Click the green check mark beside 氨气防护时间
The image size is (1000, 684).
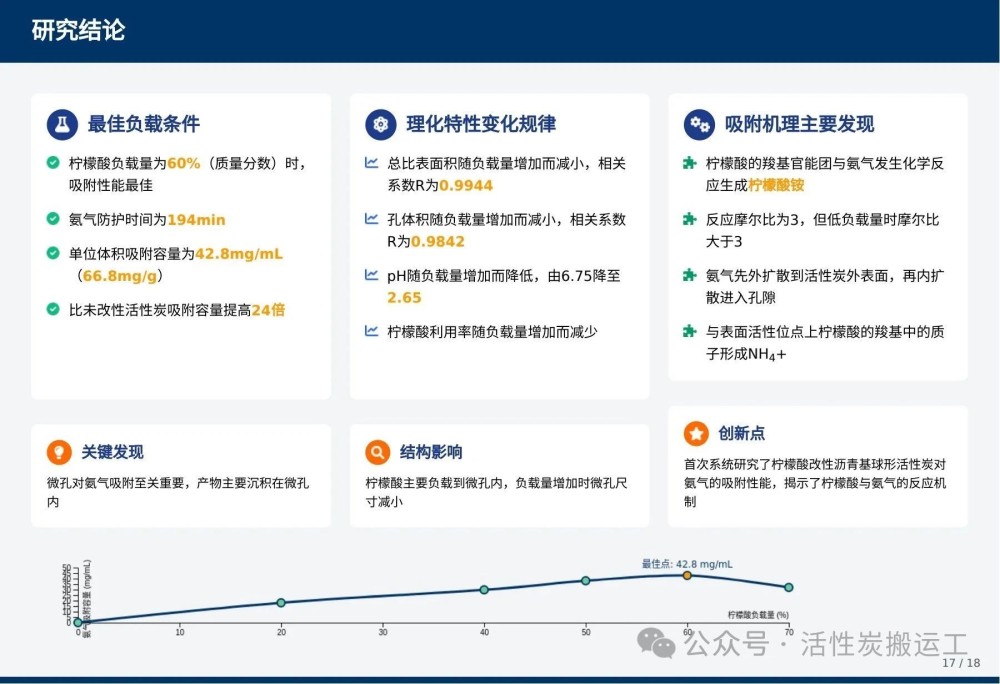coord(53,219)
